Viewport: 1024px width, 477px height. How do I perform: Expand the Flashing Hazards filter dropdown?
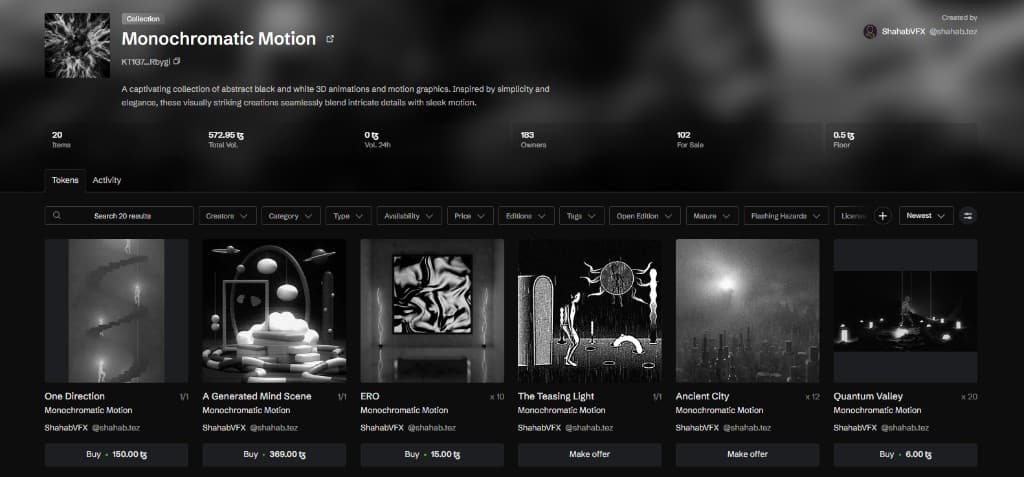[x=786, y=216]
